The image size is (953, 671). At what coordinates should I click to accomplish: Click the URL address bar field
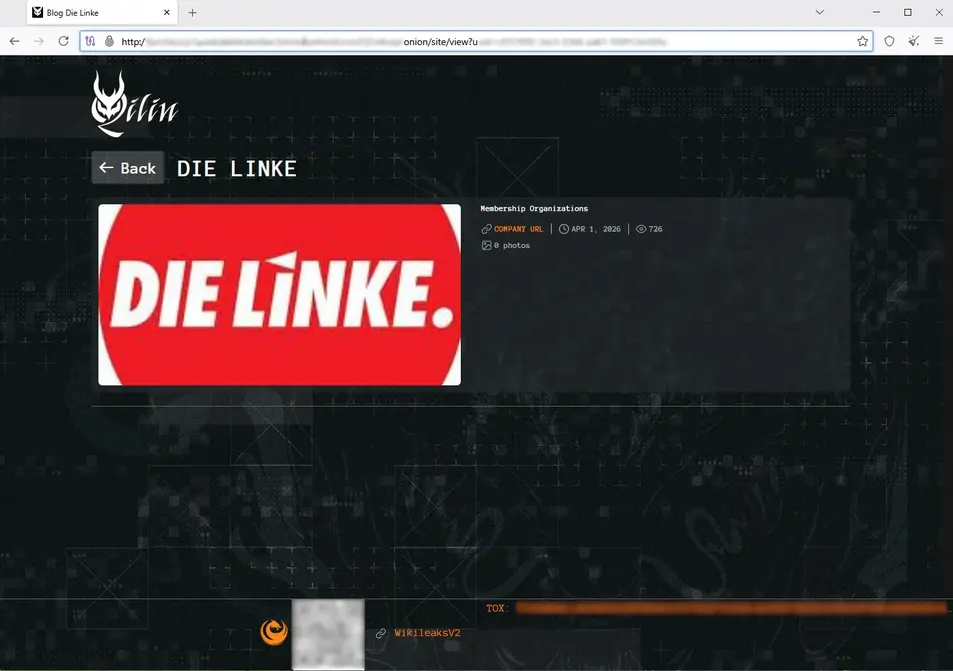pos(476,41)
